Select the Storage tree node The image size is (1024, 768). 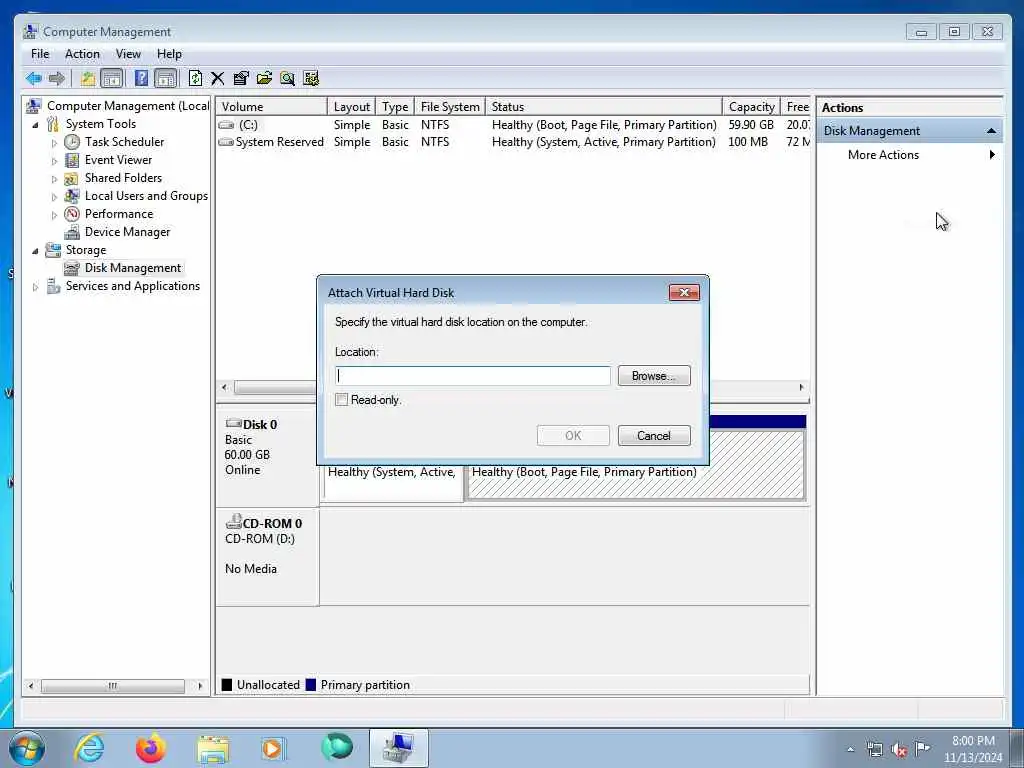point(86,249)
